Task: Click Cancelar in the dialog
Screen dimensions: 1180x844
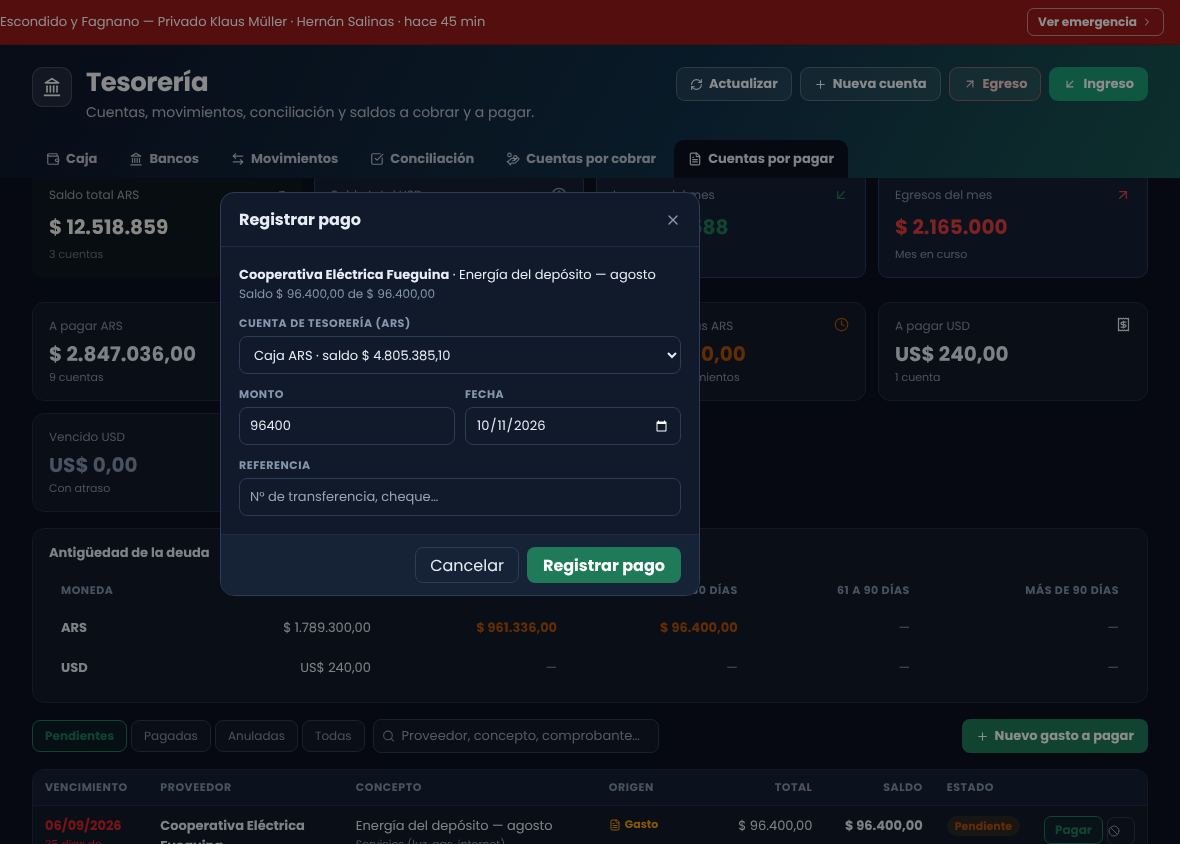Action: click(467, 565)
